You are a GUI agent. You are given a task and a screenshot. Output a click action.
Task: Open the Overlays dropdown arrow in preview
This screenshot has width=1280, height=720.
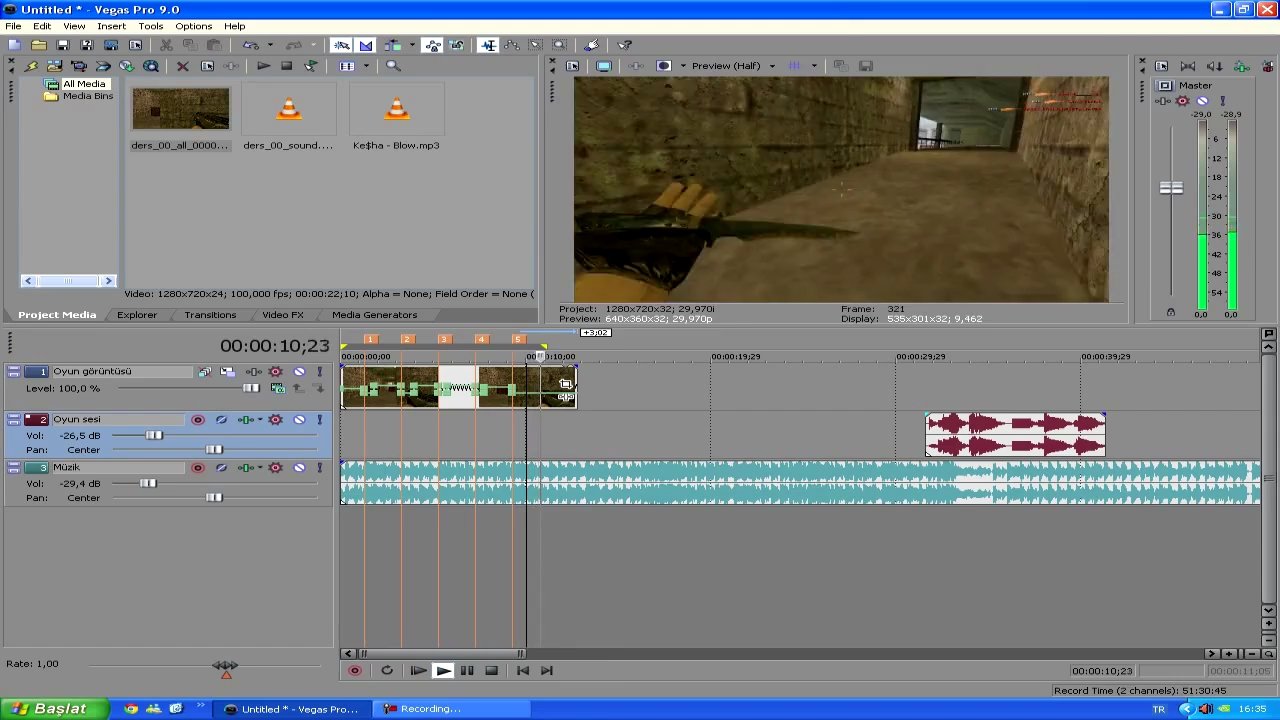coord(814,66)
